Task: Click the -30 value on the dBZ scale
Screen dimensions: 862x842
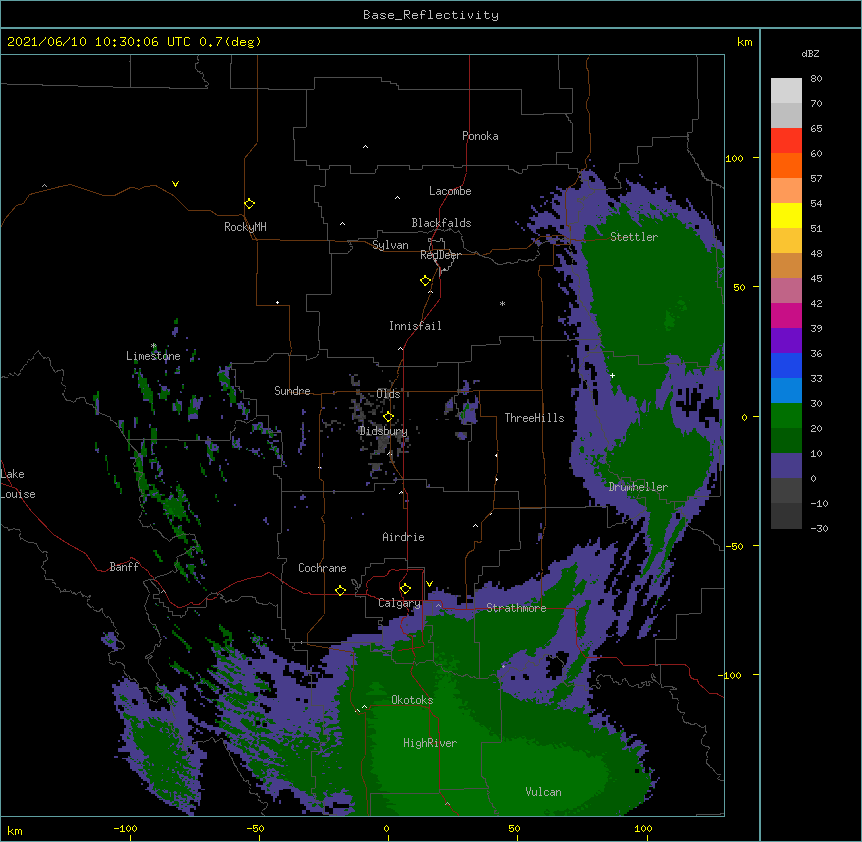Action: [x=819, y=529]
